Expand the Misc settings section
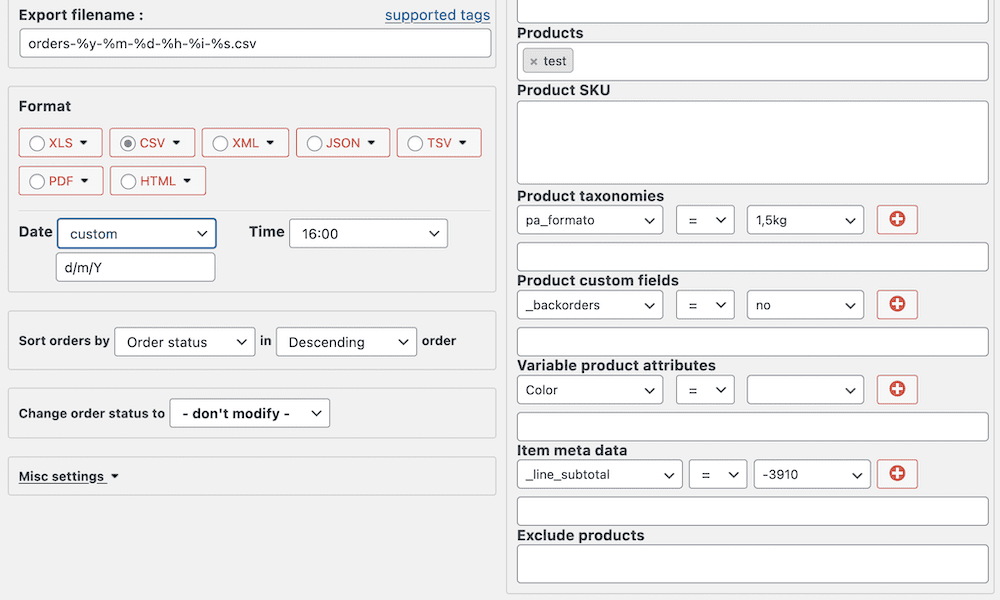 coord(63,476)
